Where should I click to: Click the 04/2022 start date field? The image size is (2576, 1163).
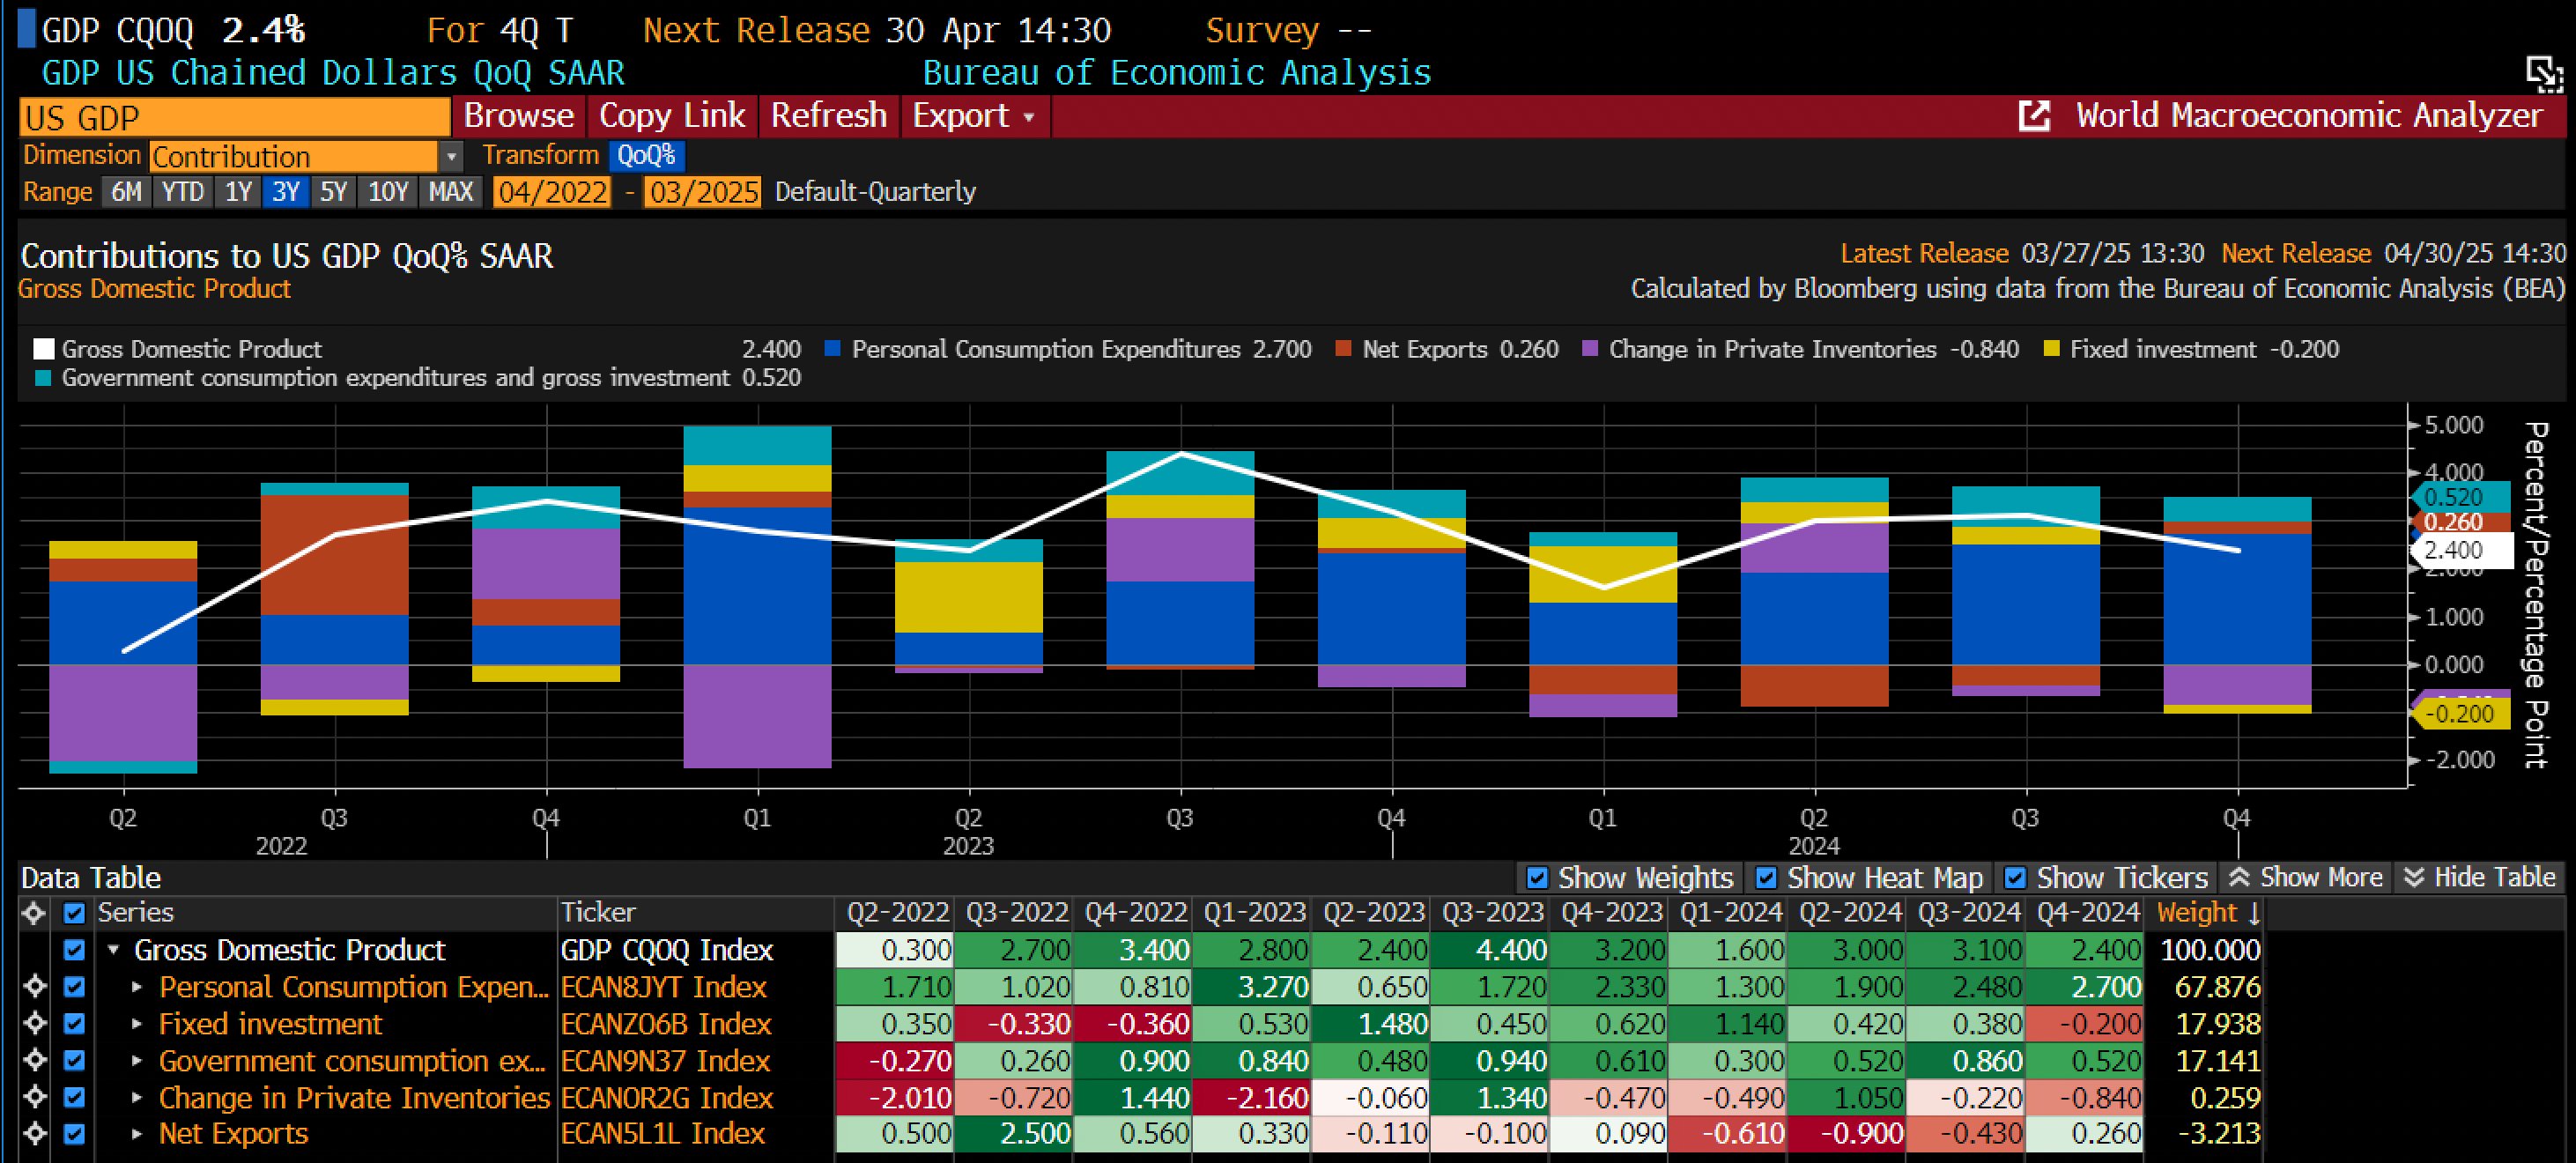(x=552, y=191)
